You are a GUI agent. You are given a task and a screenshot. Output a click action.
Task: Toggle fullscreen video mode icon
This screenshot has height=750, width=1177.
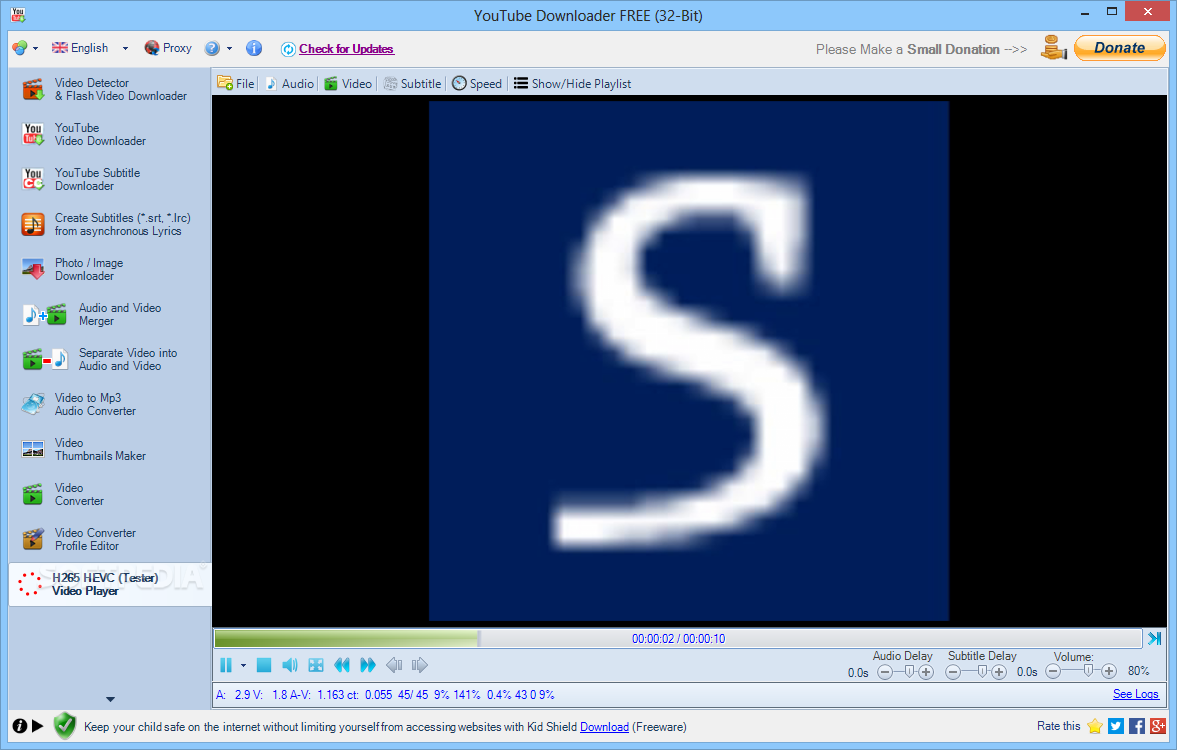pos(316,665)
